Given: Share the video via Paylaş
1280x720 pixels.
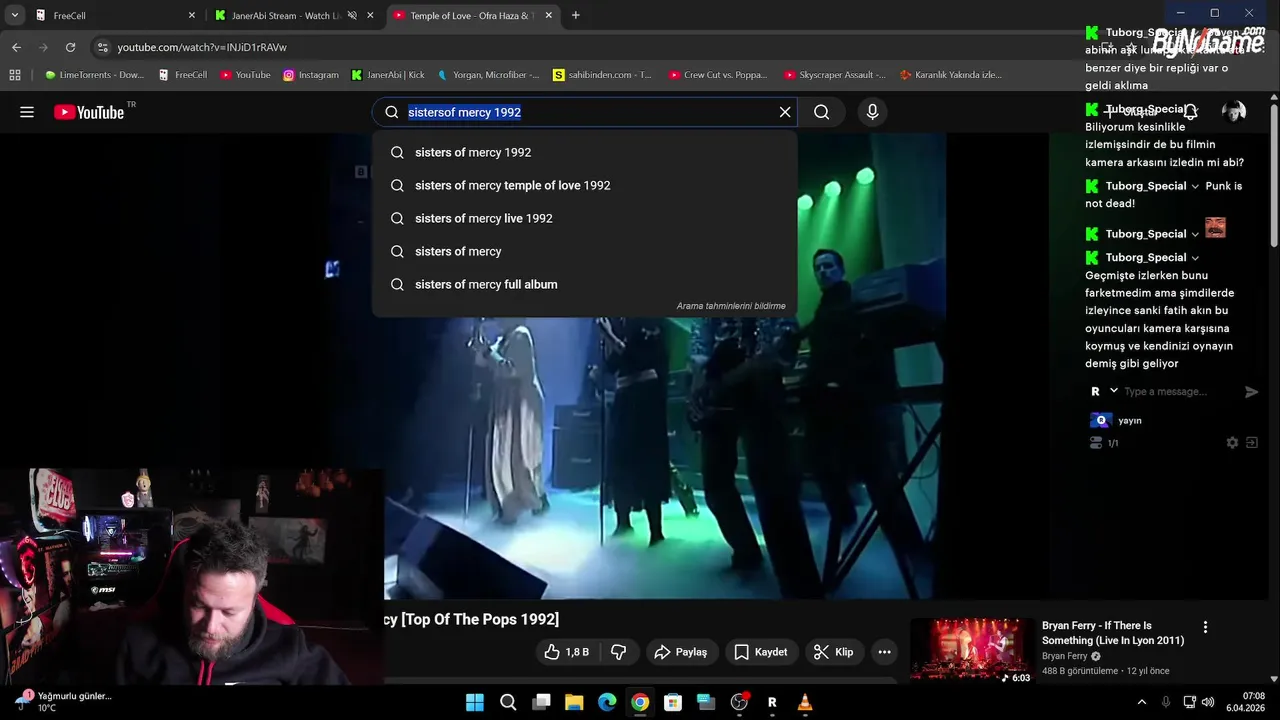Looking at the screenshot, I should pos(680,652).
